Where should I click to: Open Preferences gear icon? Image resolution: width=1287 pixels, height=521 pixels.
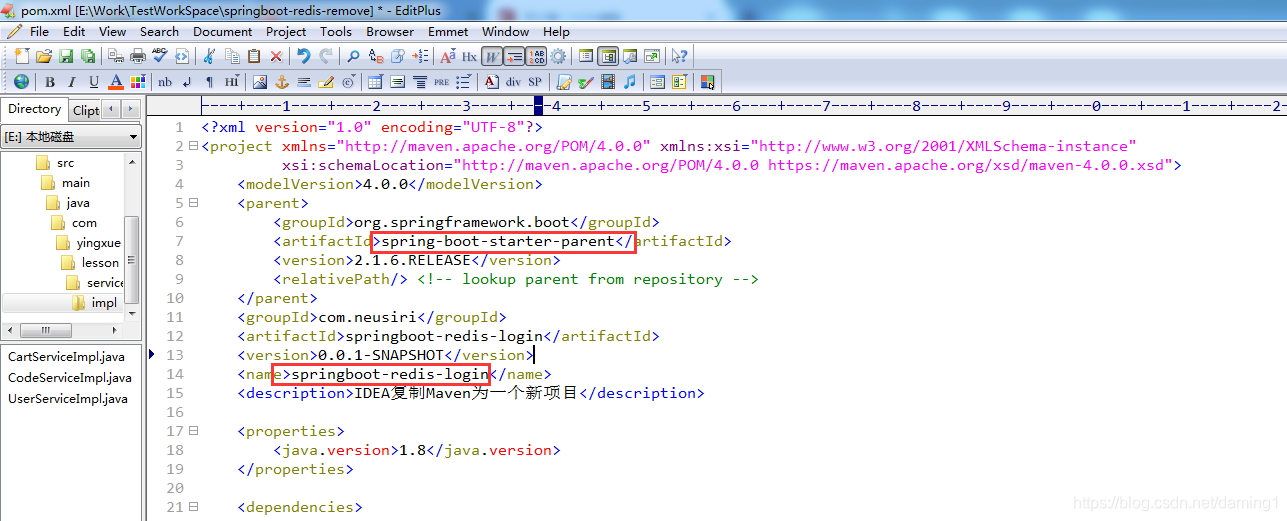(558, 56)
